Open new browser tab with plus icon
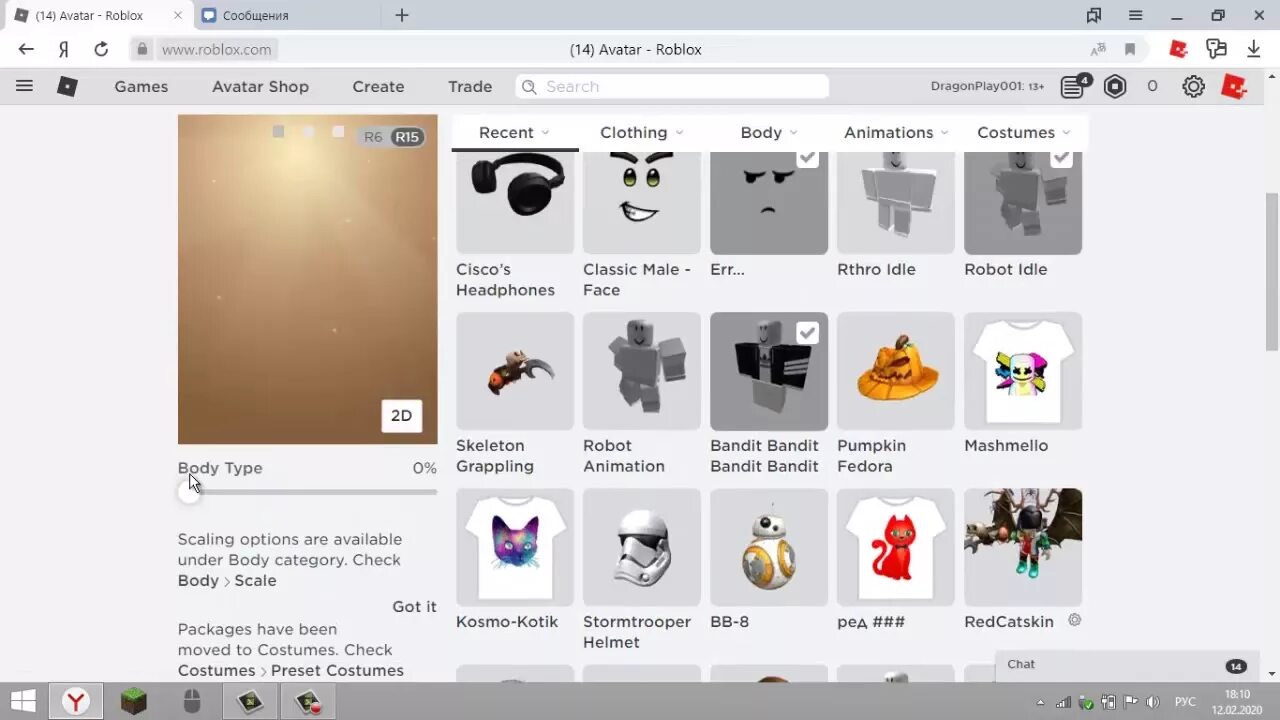This screenshot has height=720, width=1280. [x=402, y=15]
